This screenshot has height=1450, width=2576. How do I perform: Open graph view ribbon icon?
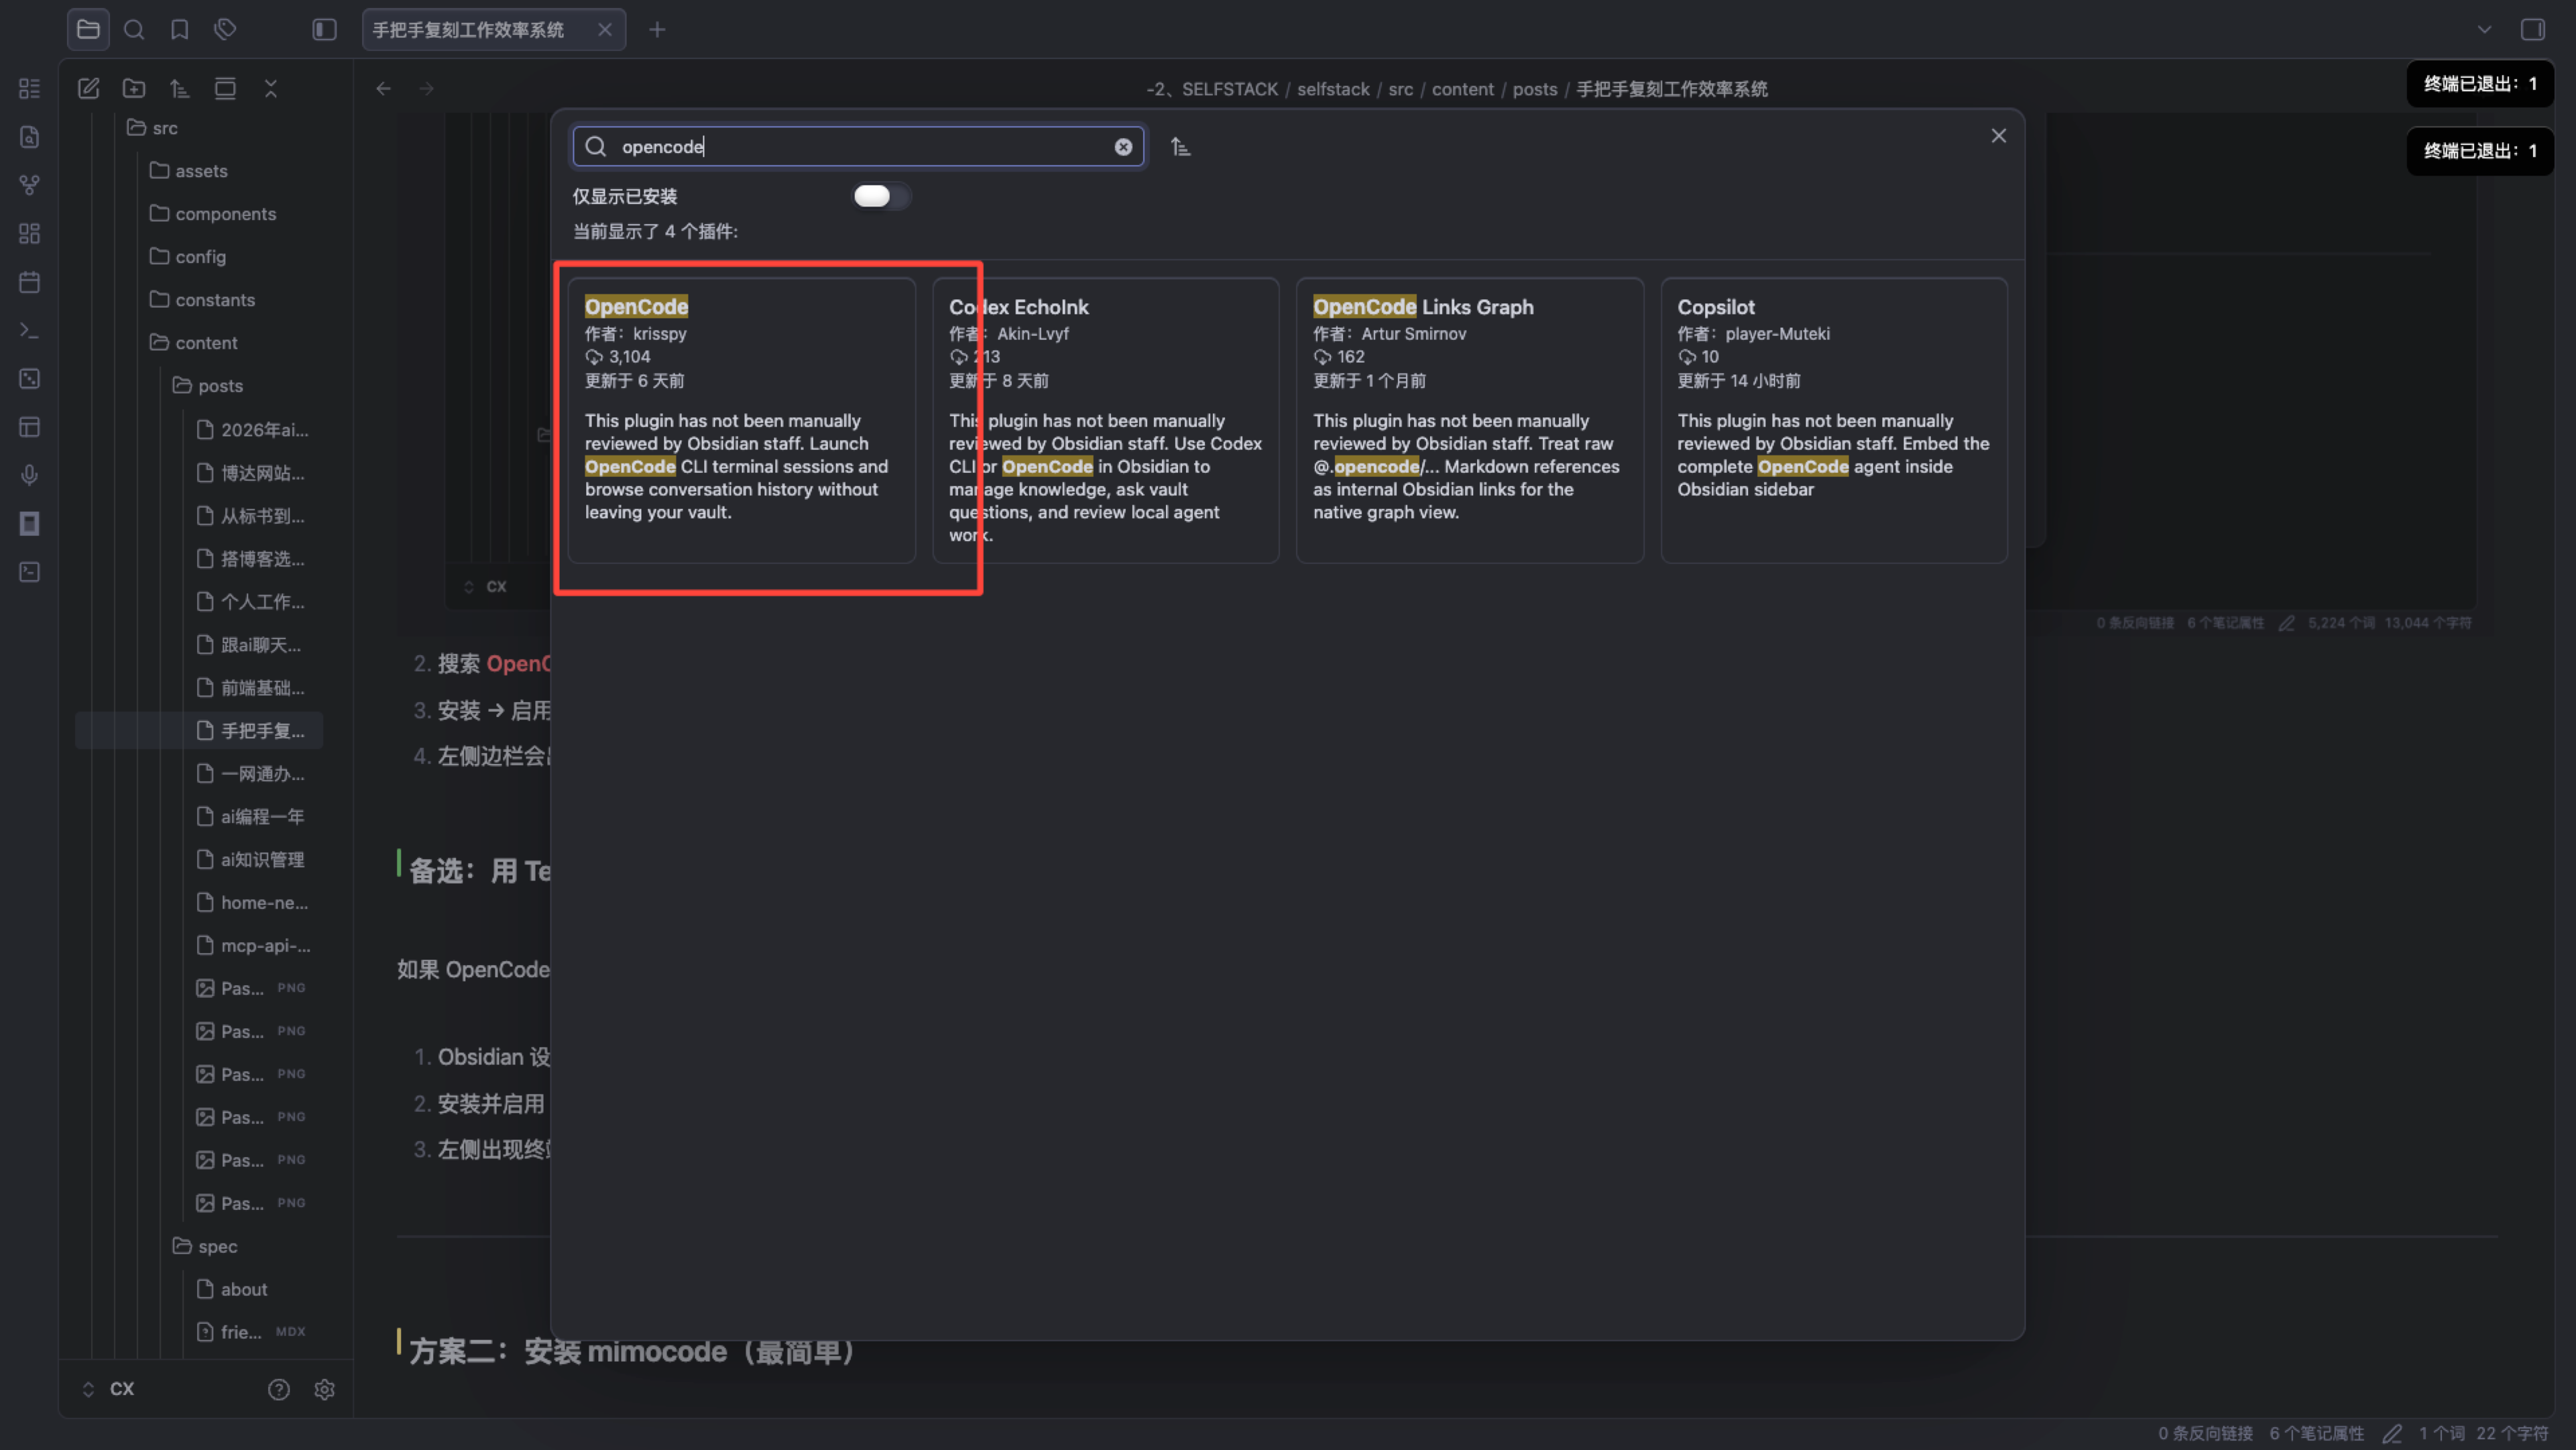(x=29, y=185)
